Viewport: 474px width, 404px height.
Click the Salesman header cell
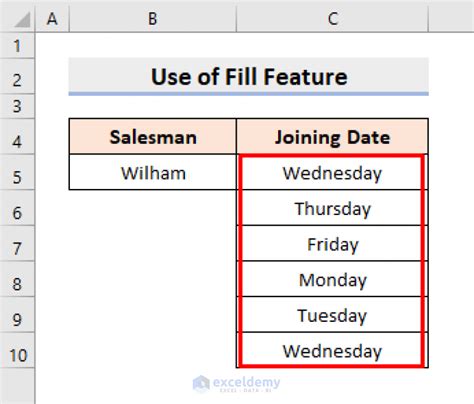tap(153, 137)
